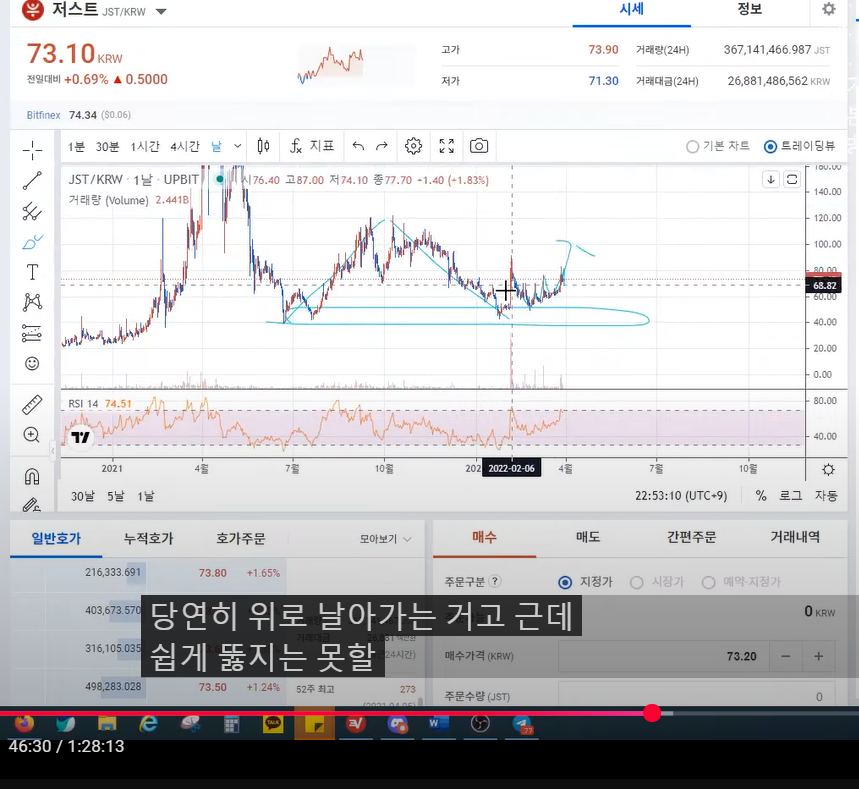This screenshot has height=789, width=859.
Task: Set chart interval to 4시간
Action: click(x=185, y=147)
